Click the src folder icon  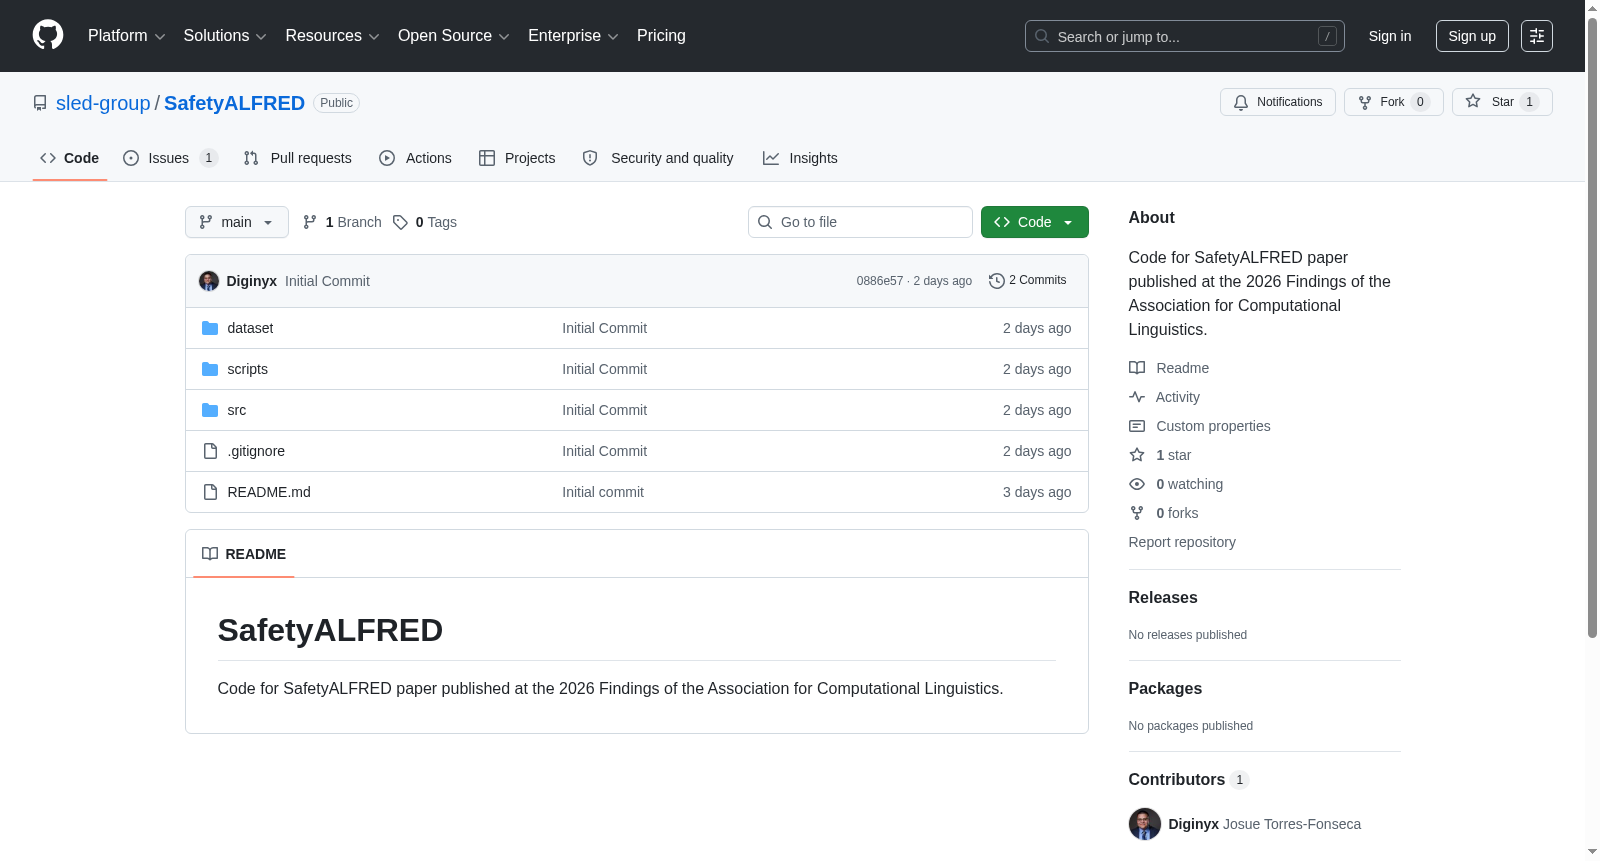click(x=210, y=410)
